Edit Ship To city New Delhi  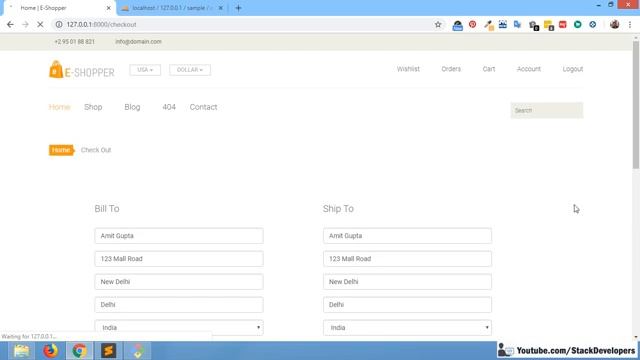(x=407, y=282)
